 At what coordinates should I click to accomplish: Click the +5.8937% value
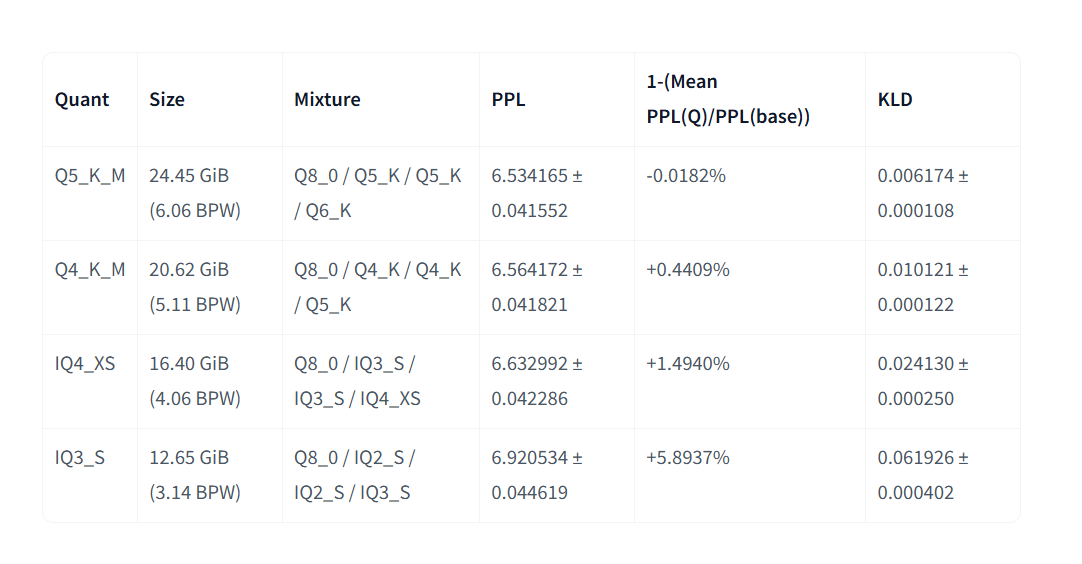pyautogui.click(x=688, y=458)
